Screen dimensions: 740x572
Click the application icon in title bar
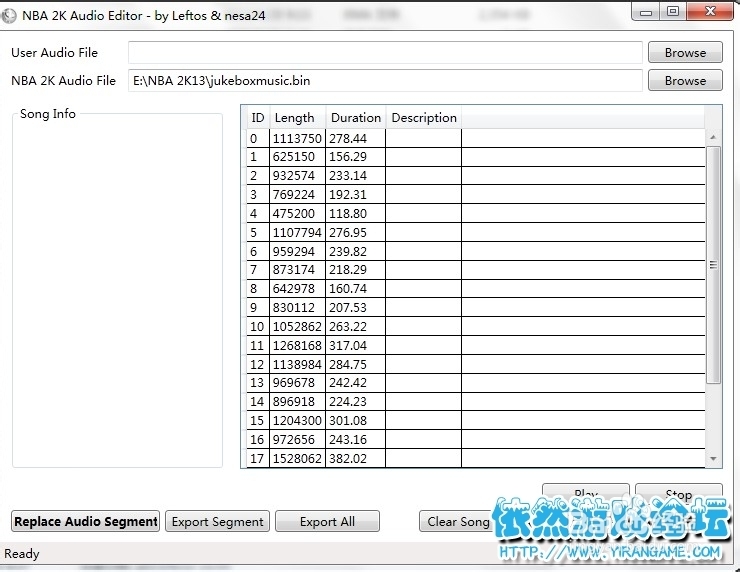(8, 16)
